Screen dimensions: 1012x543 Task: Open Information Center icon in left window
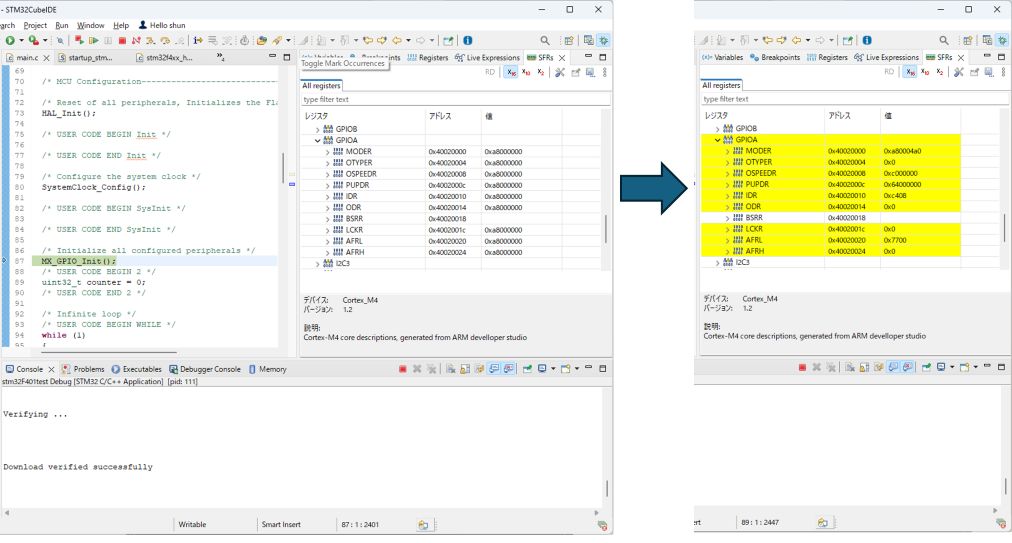[x=468, y=41]
